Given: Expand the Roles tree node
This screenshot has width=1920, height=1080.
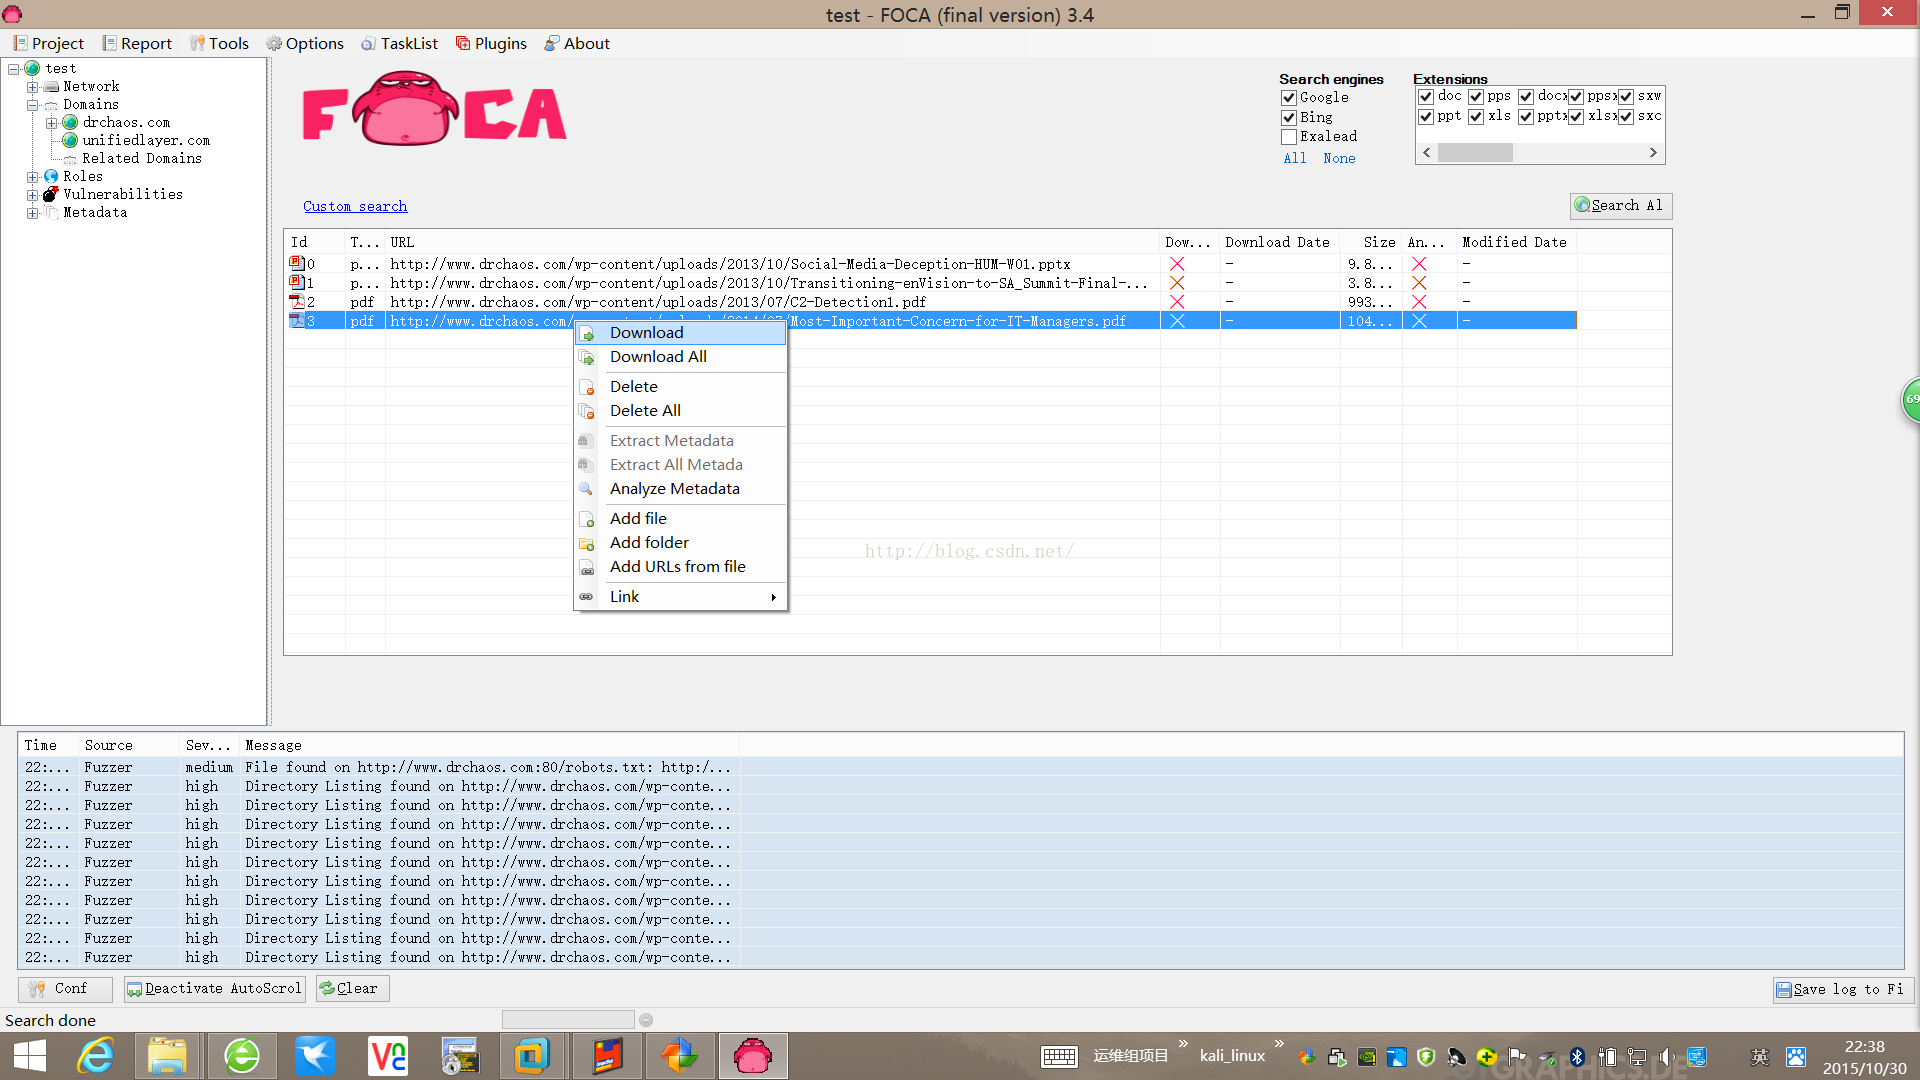Looking at the screenshot, I should [32, 177].
